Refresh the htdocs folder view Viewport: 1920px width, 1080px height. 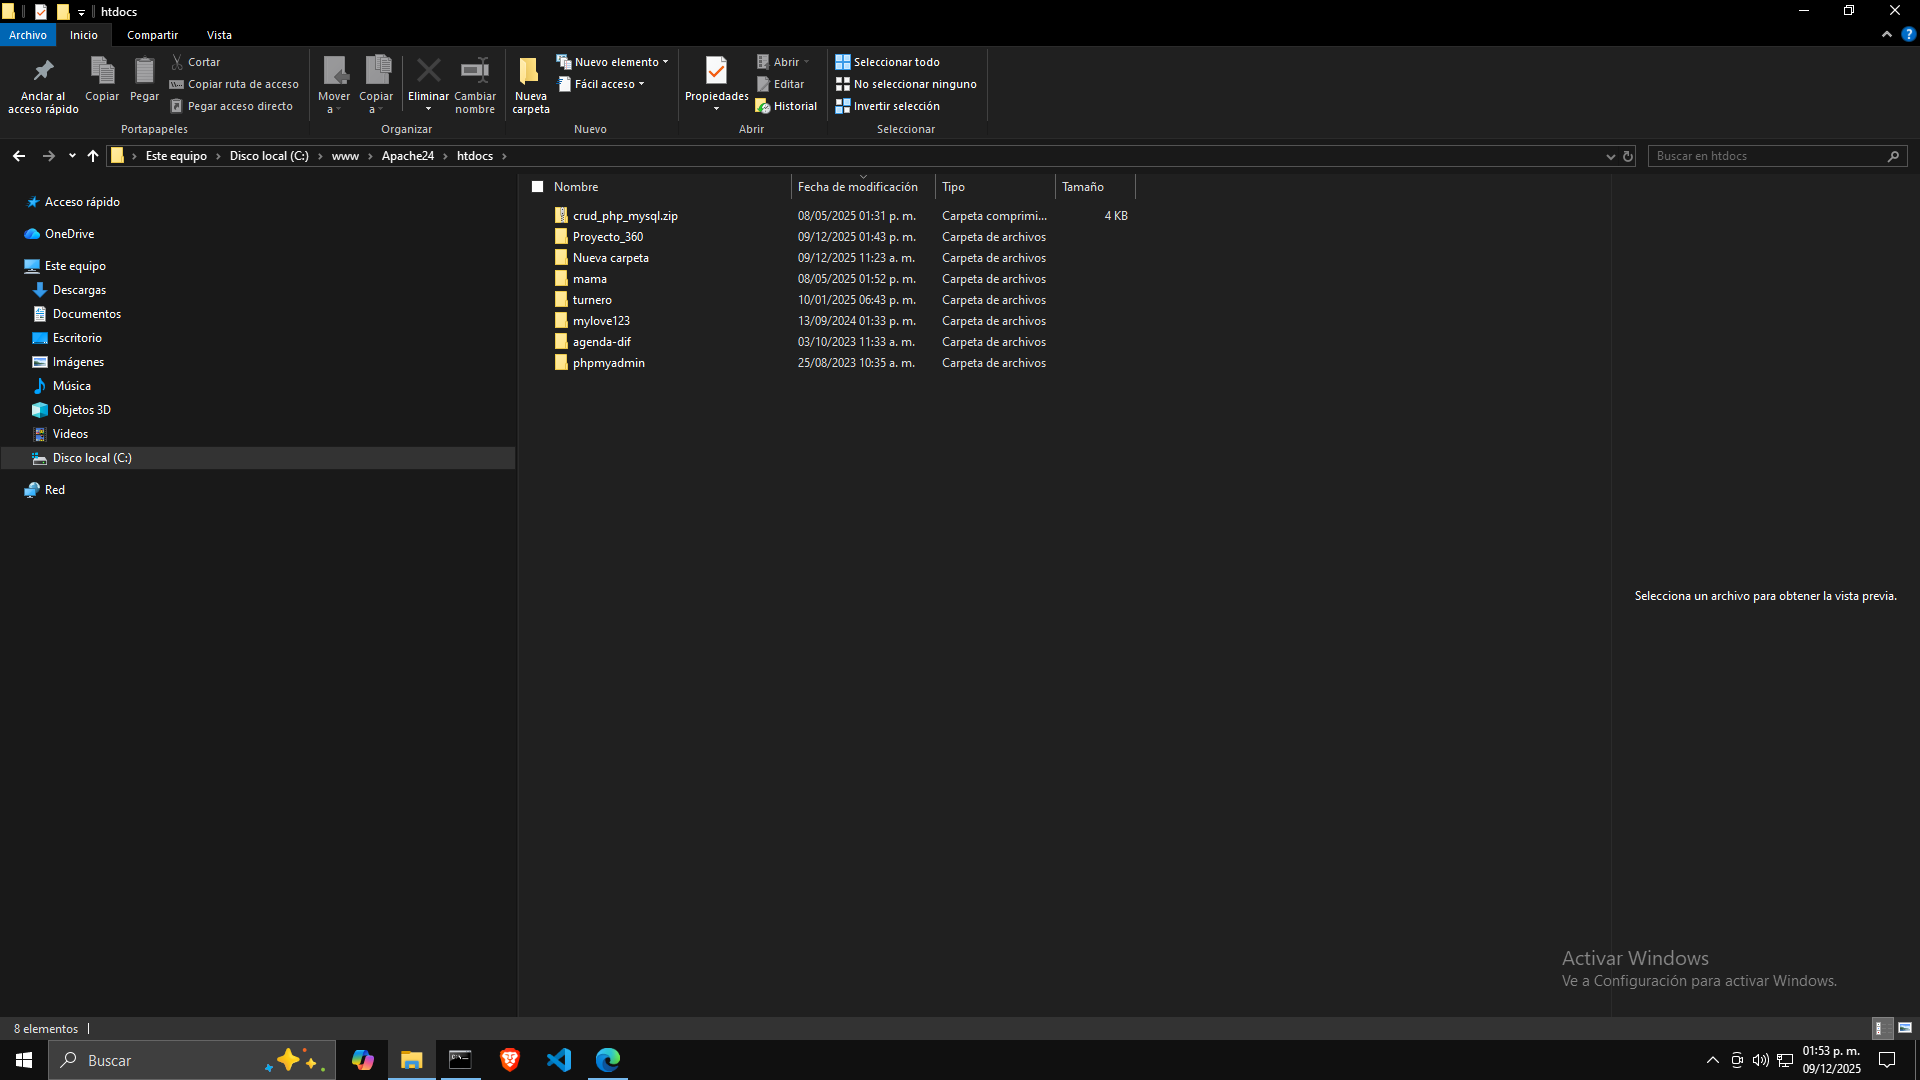click(1628, 156)
